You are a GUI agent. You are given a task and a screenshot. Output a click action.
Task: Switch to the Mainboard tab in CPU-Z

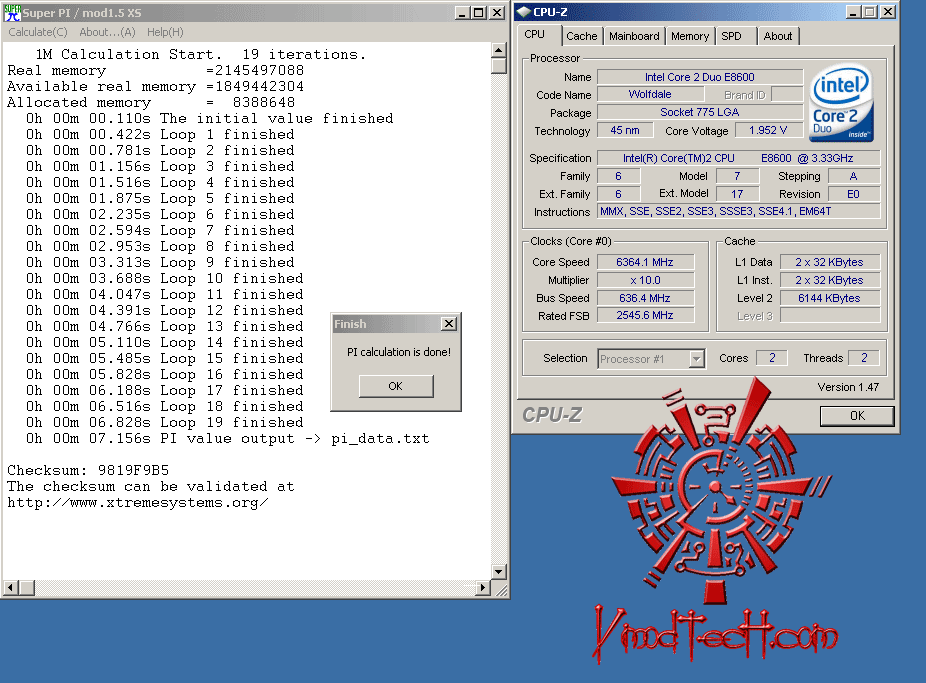coord(634,36)
